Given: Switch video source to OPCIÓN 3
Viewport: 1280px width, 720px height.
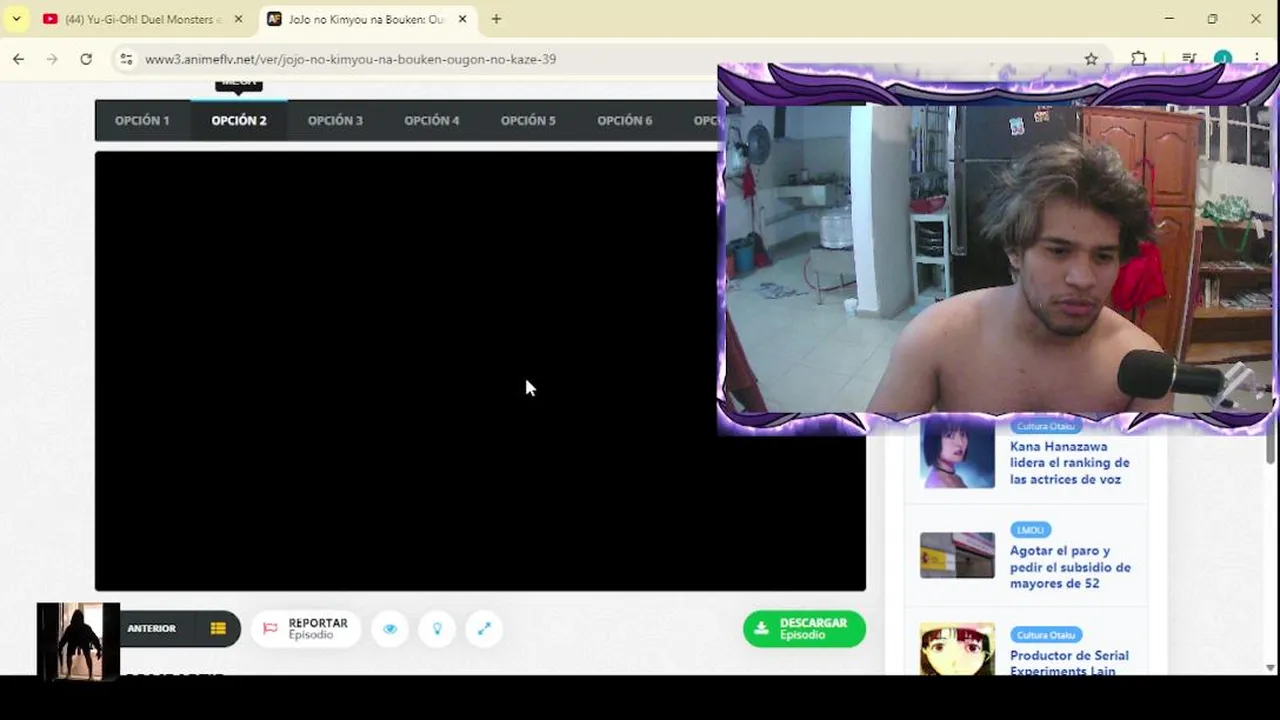Looking at the screenshot, I should [x=335, y=120].
